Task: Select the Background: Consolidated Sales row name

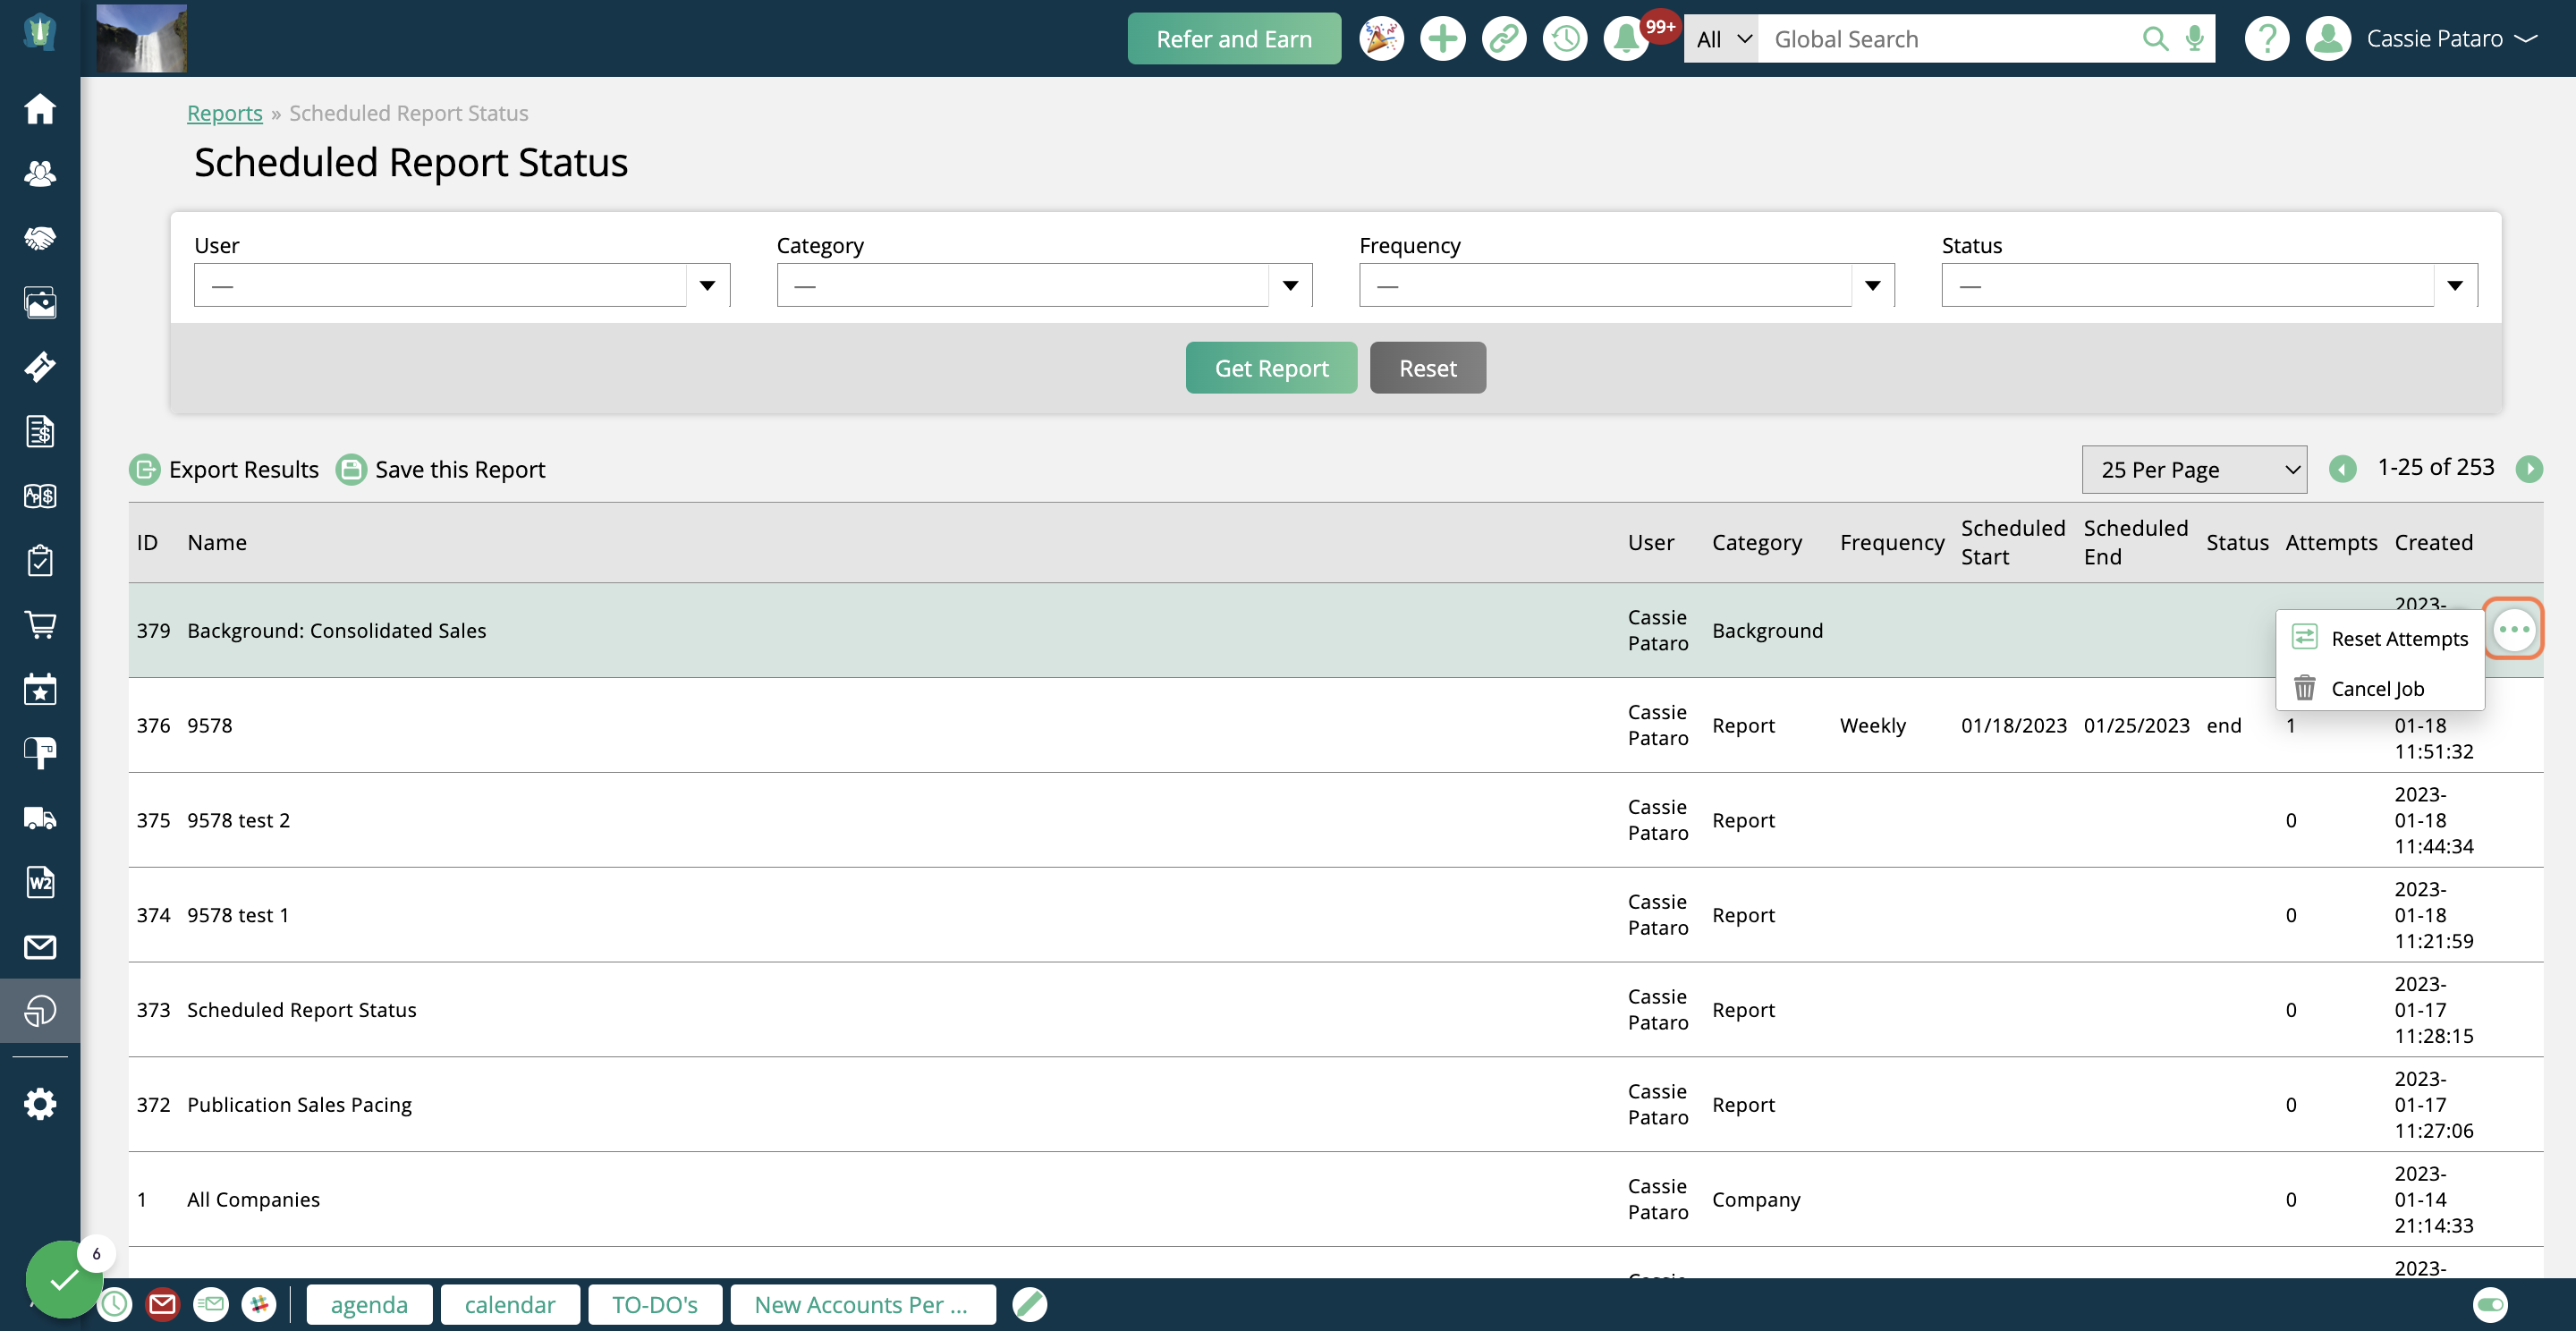Action: point(336,630)
